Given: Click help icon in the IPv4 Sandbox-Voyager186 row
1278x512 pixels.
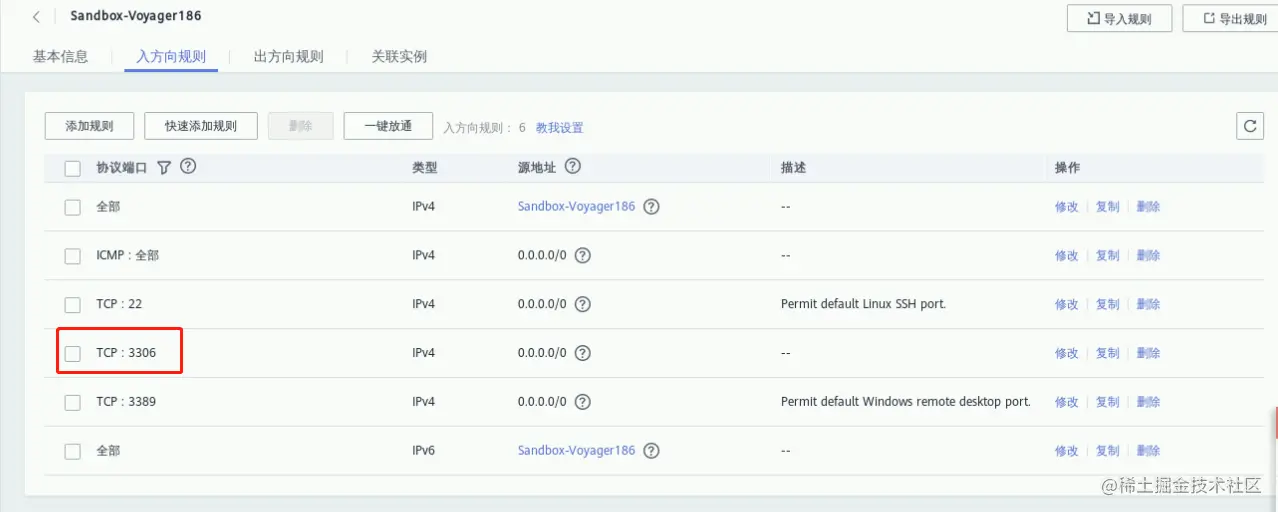Looking at the screenshot, I should pyautogui.click(x=651, y=206).
